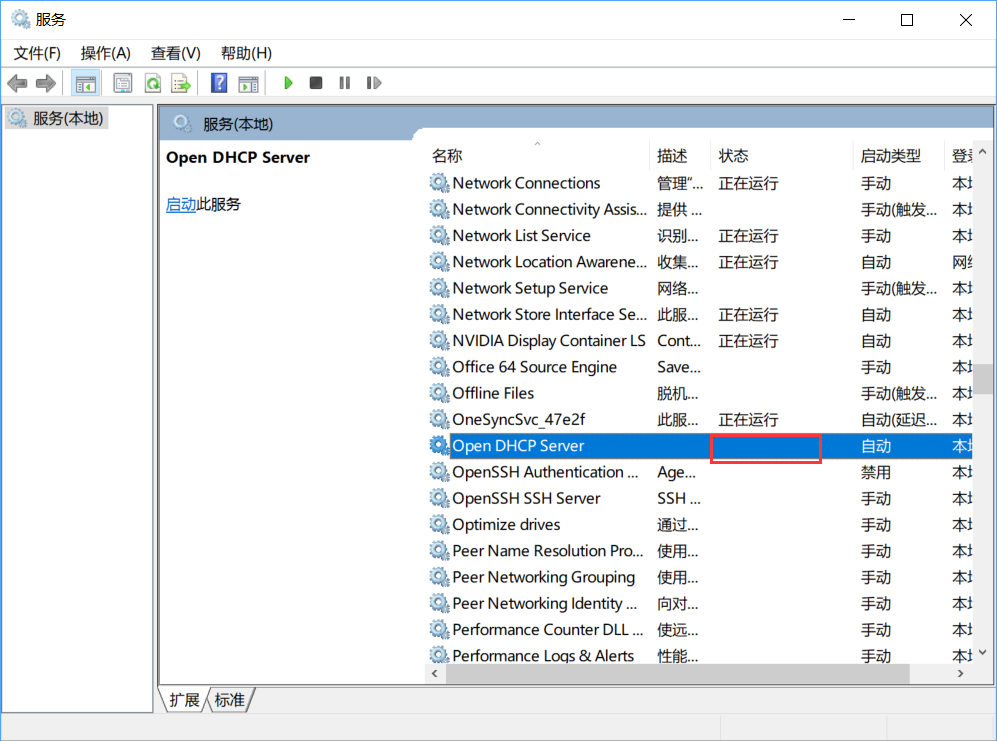This screenshot has height=741, width=997.
Task: Toggle the Show/Hide Console Tree icon
Action: (x=86, y=82)
